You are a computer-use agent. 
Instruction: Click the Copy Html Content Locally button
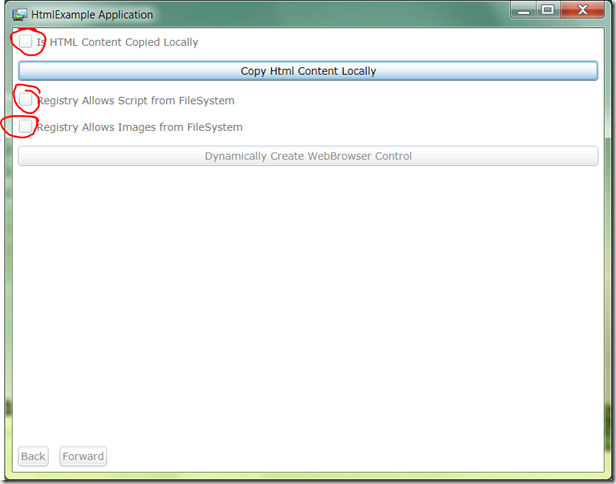[x=308, y=71]
